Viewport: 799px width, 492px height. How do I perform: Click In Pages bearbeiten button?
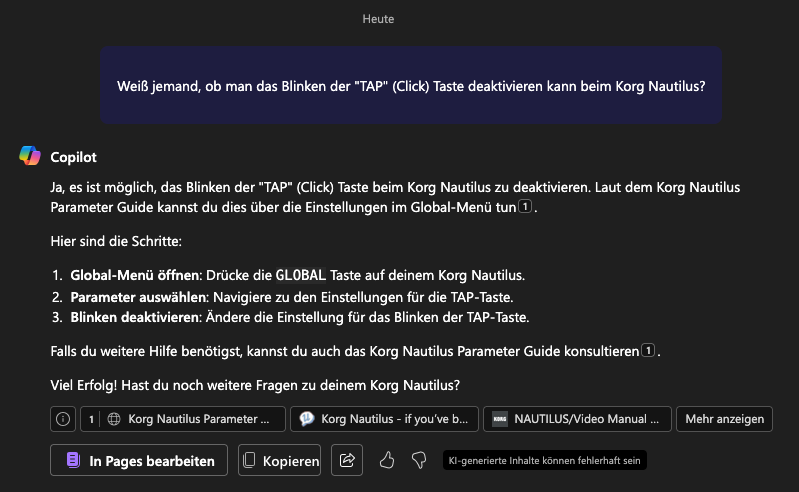click(x=139, y=460)
